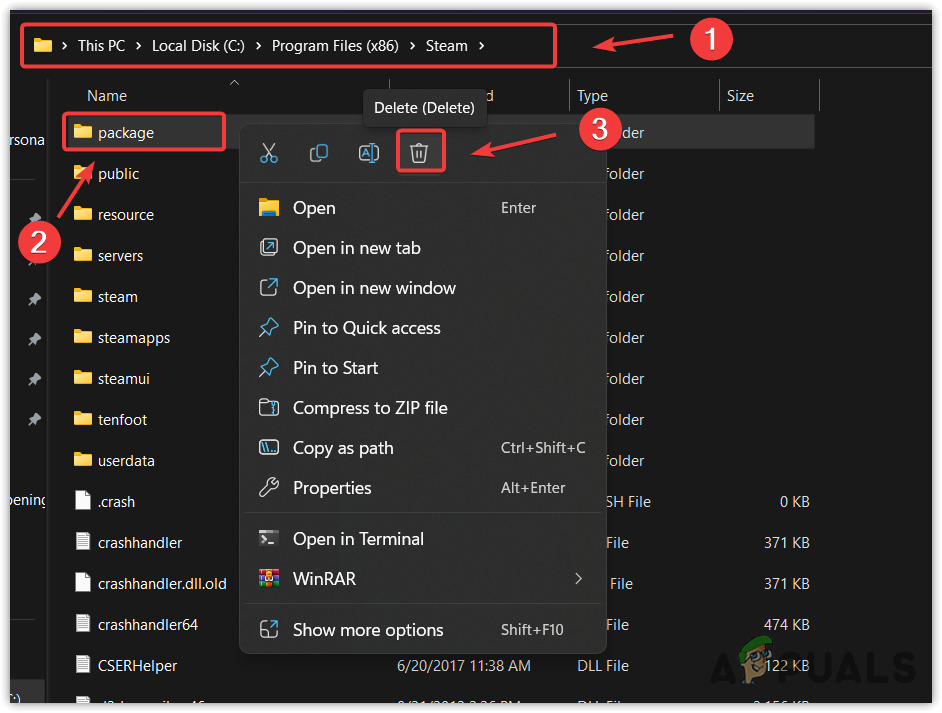Click the Cut scissors icon
942x713 pixels.
[x=269, y=153]
